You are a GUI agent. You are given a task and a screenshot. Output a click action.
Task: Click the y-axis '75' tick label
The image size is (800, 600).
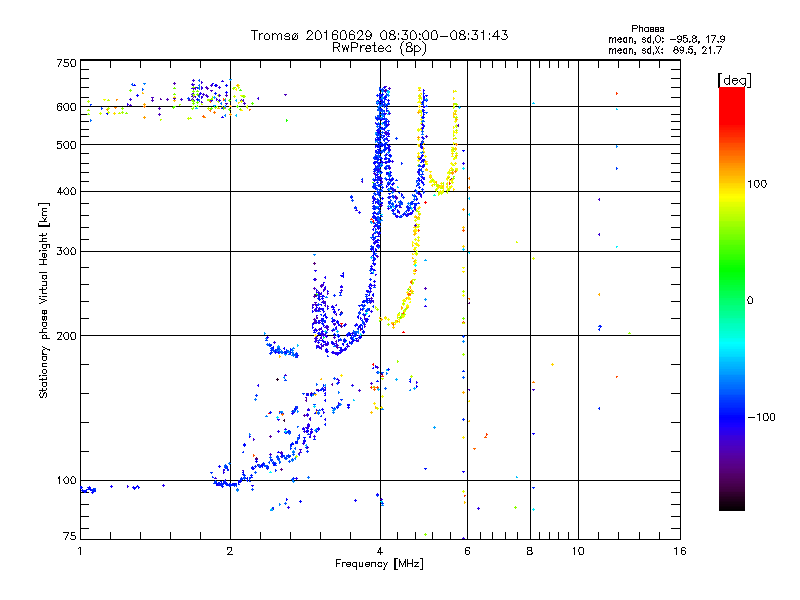click(x=70, y=536)
